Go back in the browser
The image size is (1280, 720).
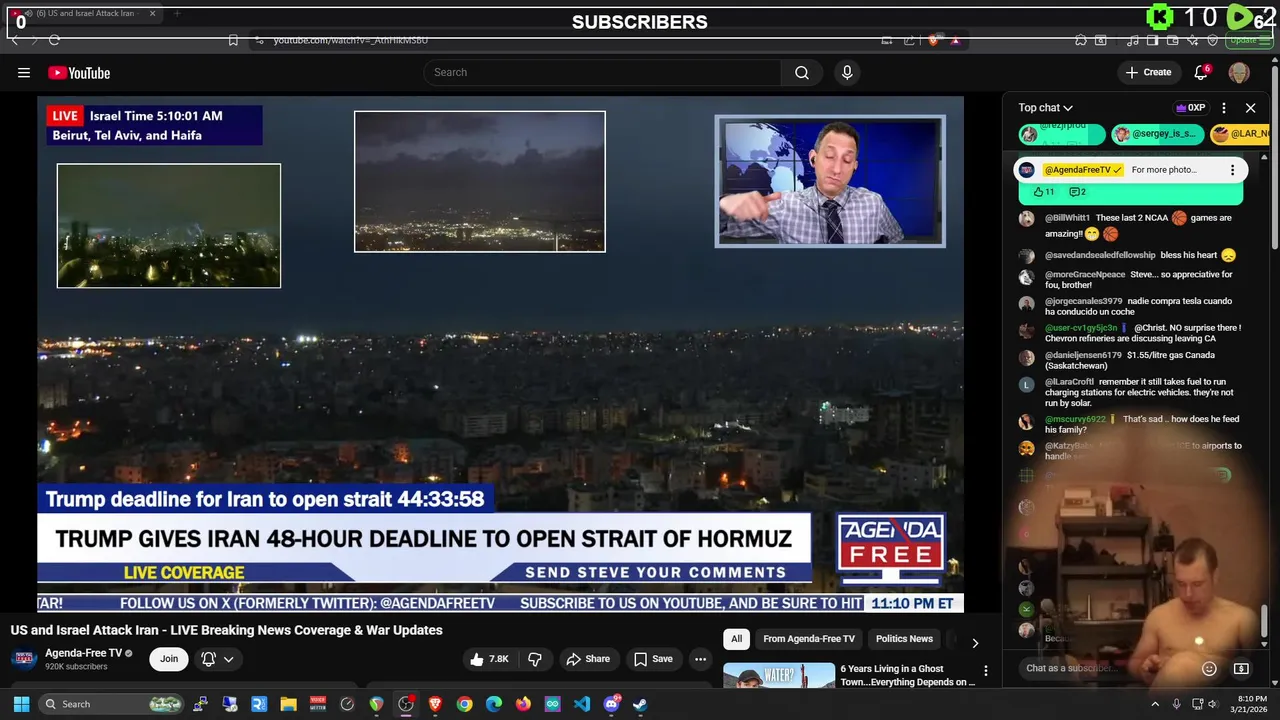point(14,40)
